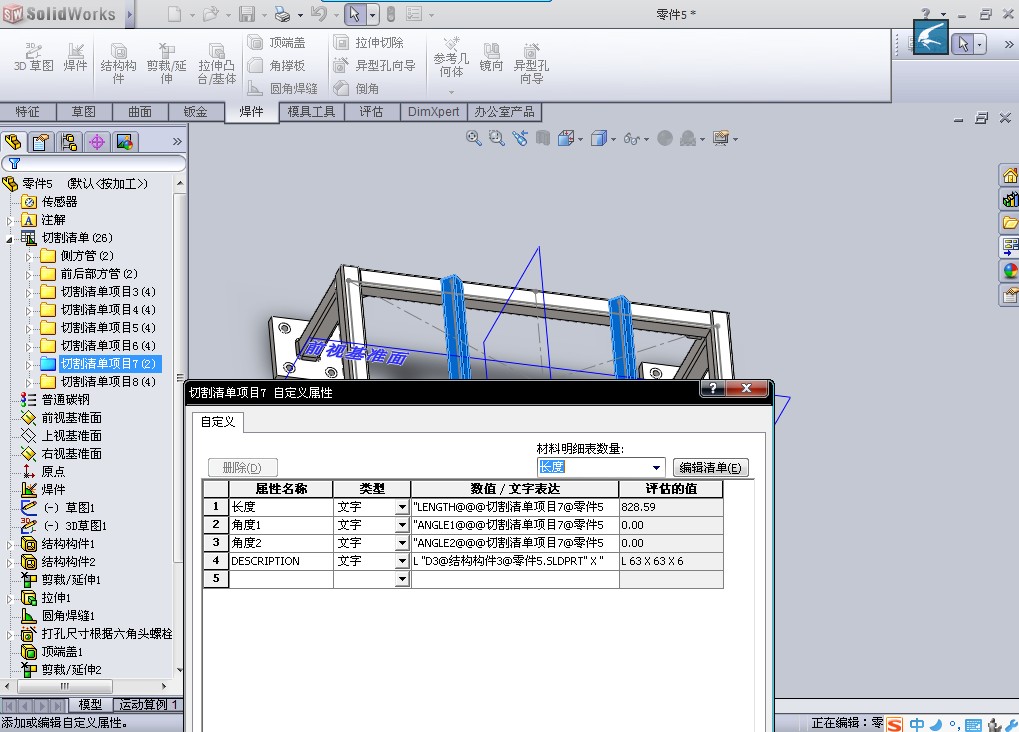Select 切割清单项目3(4) in the tree
Screen dimensions: 1019x732
(x=99, y=292)
